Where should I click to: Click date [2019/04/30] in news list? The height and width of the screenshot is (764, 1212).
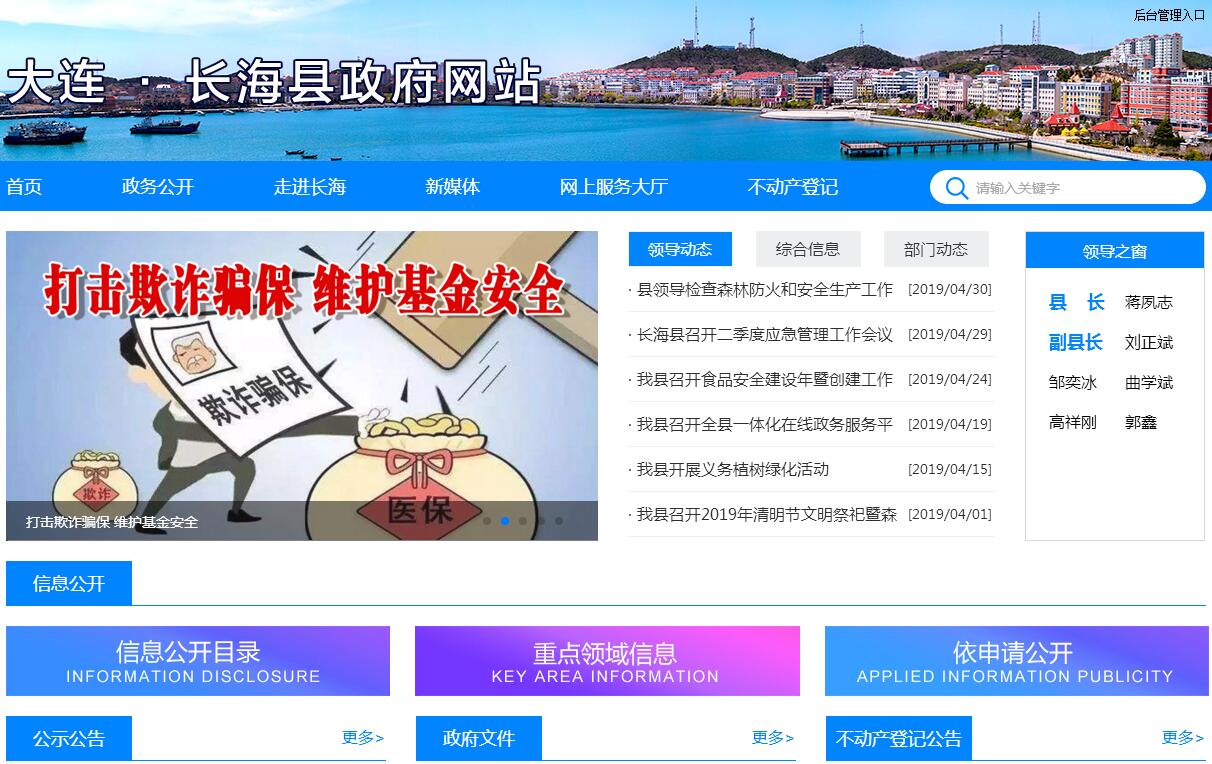[x=950, y=290]
